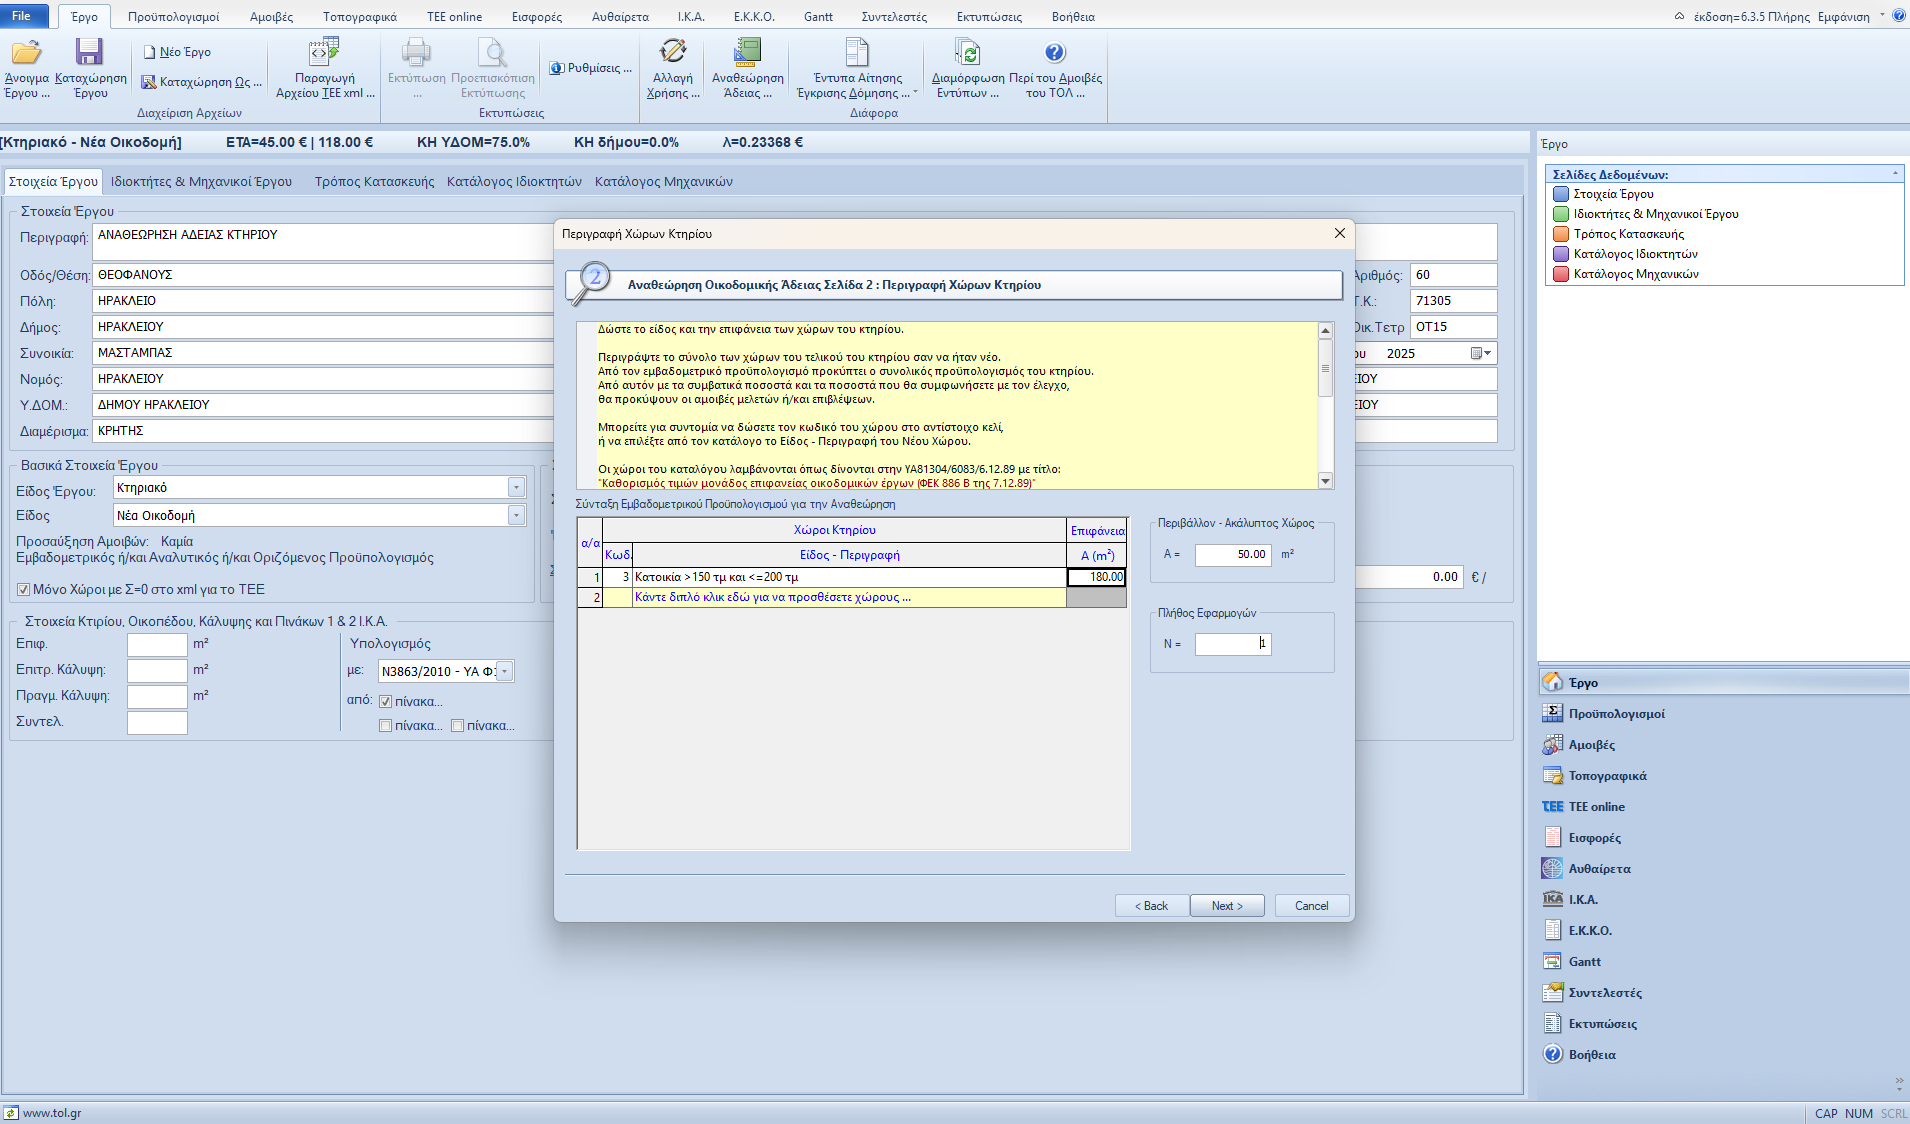Click the Next button in wizard
This screenshot has height=1124, width=1910.
coord(1226,906)
